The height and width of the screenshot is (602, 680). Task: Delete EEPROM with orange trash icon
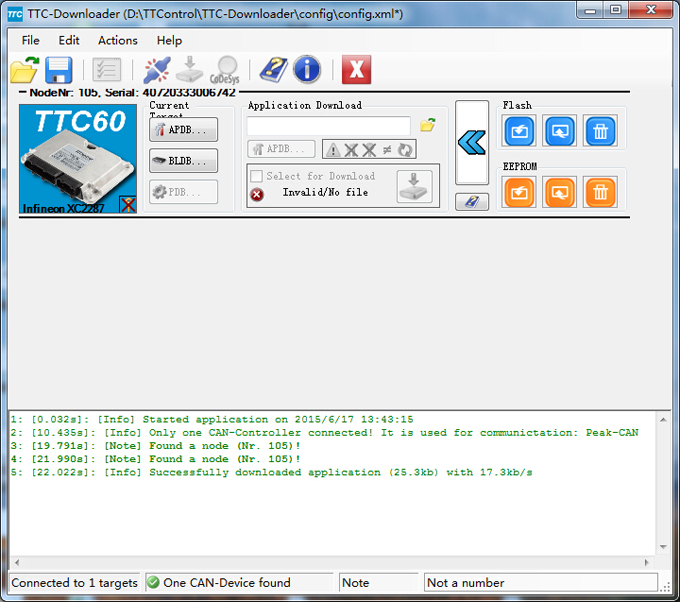click(600, 192)
